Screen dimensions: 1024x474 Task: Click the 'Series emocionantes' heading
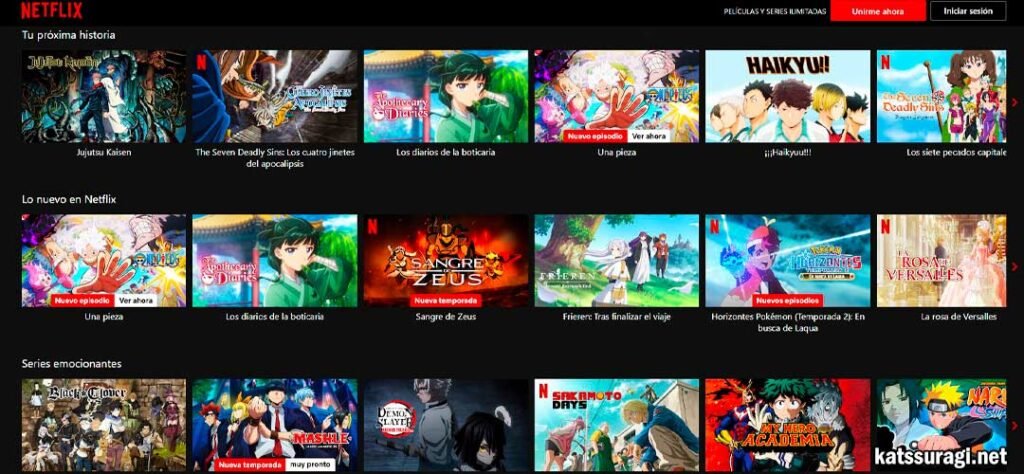coord(72,364)
